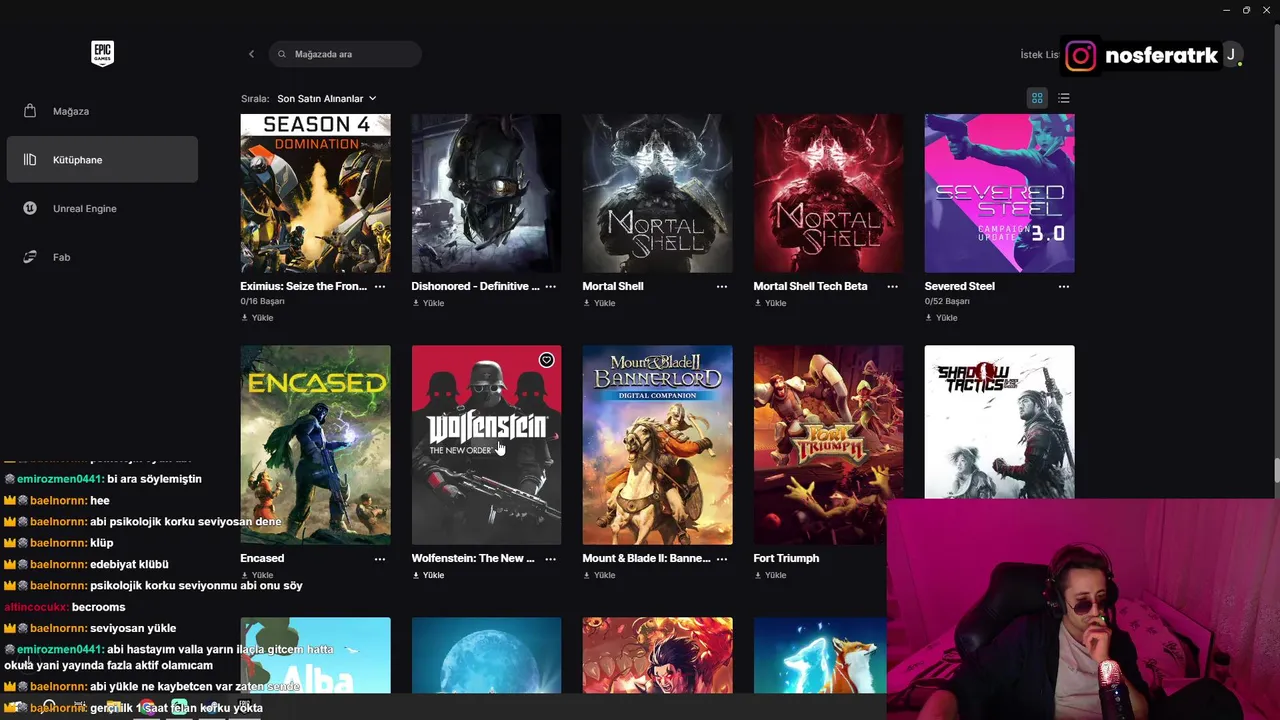This screenshot has width=1280, height=720.
Task: Install Dishonored with Yükle
Action: coord(428,303)
